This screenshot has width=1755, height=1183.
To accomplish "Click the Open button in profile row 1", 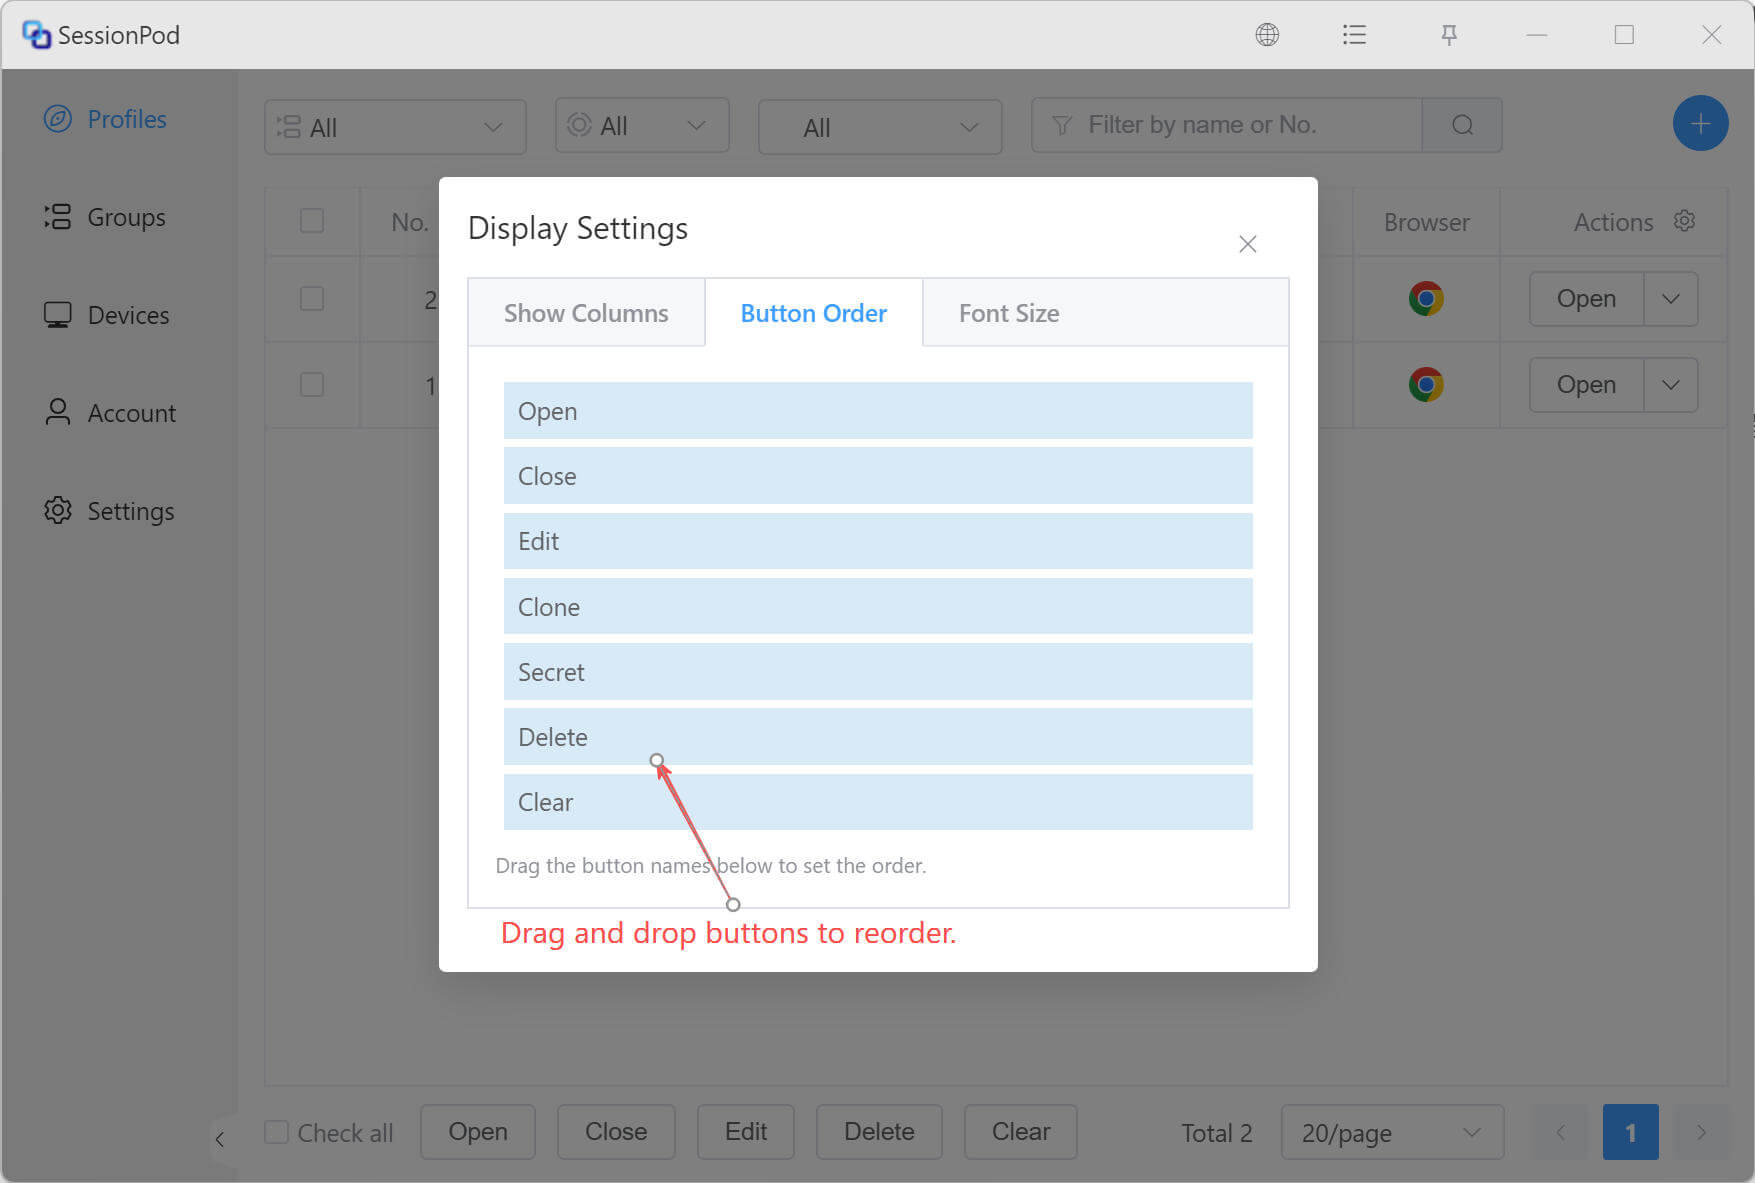I will click(1586, 384).
